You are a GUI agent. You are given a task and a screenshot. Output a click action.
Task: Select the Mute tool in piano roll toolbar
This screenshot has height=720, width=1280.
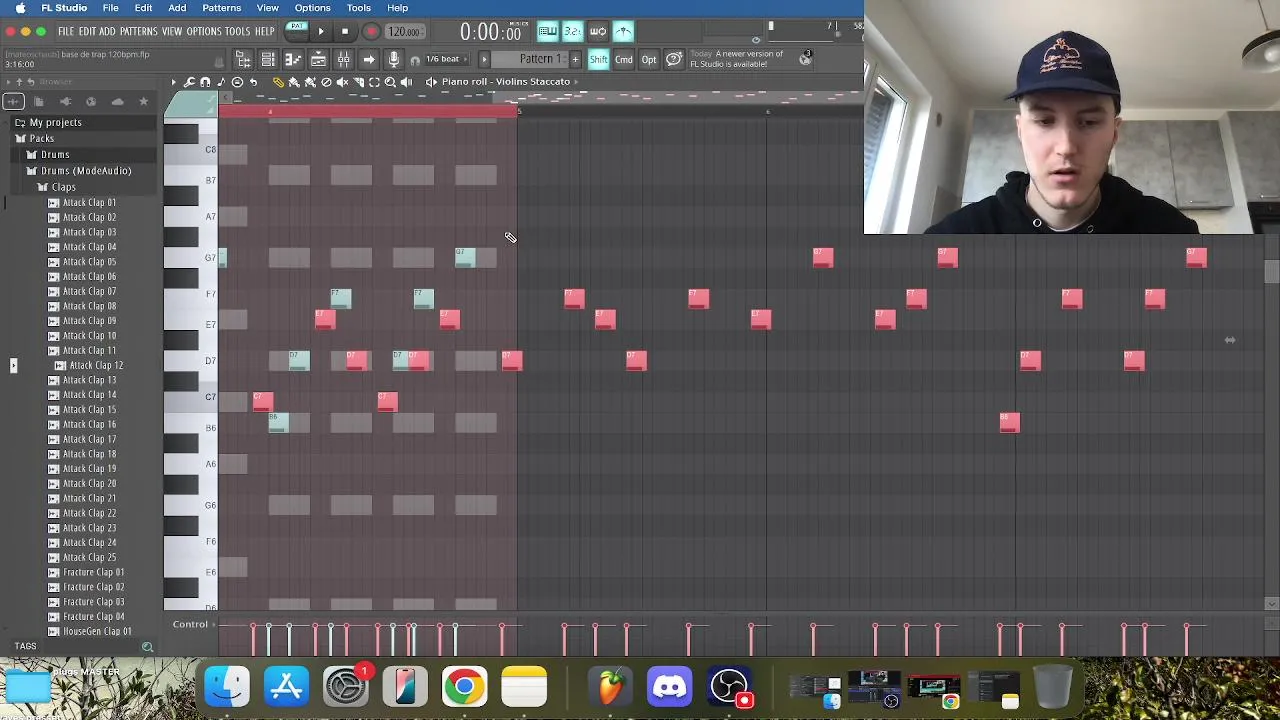point(342,82)
